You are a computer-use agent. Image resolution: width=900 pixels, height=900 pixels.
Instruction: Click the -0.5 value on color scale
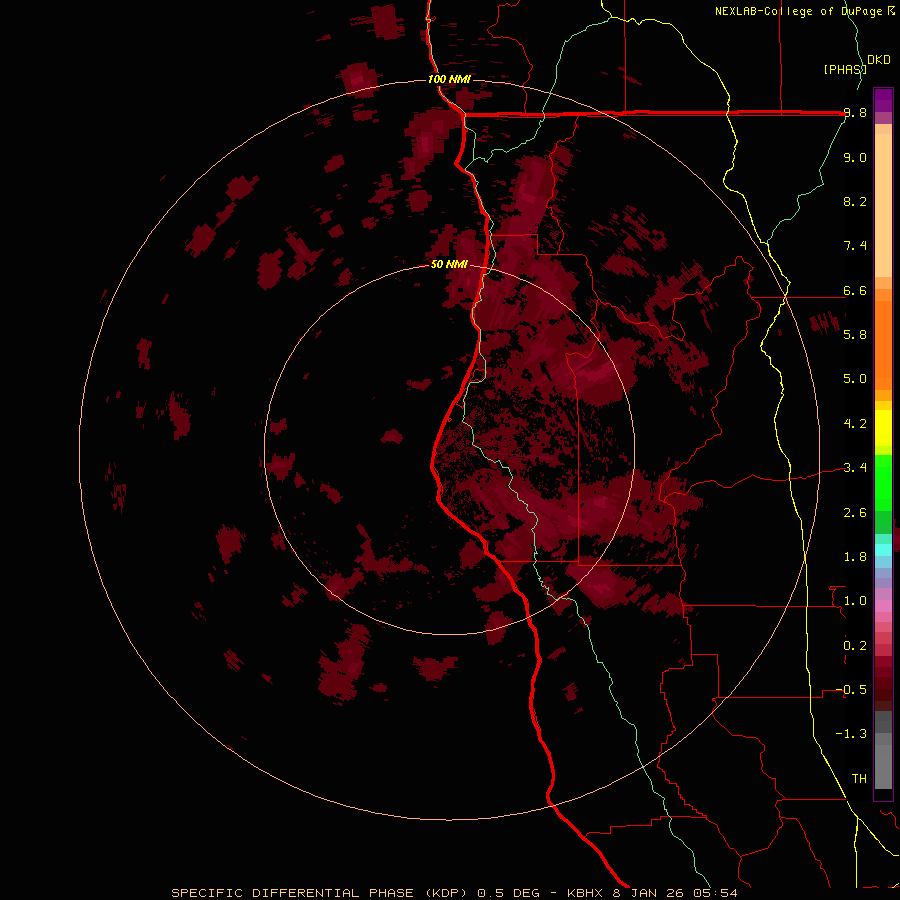(852, 690)
